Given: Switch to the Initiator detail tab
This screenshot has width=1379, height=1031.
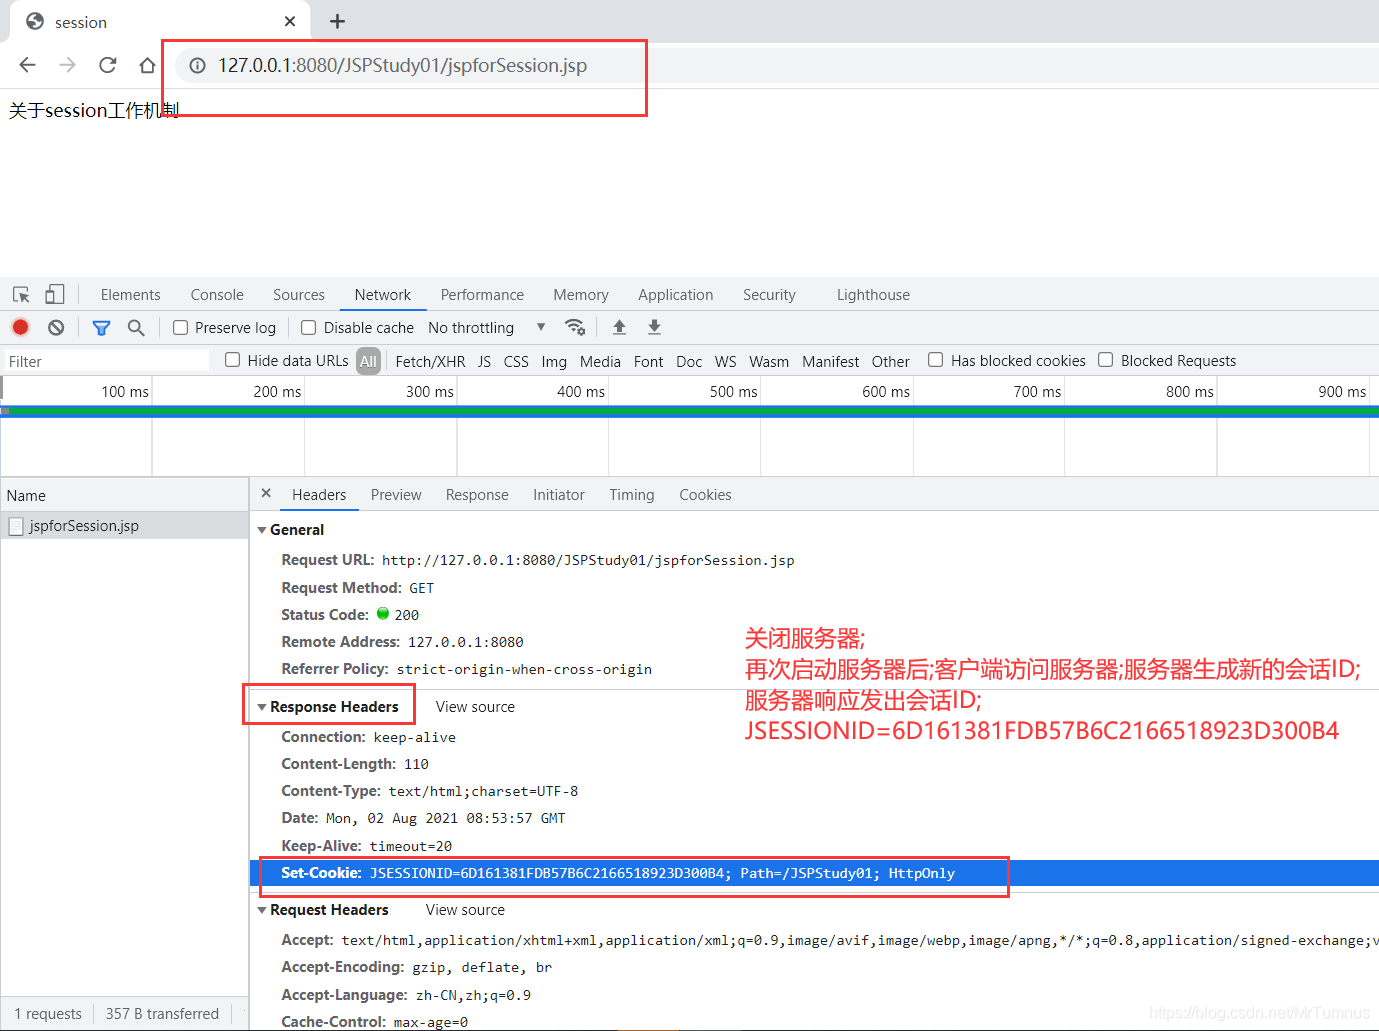Looking at the screenshot, I should (559, 495).
